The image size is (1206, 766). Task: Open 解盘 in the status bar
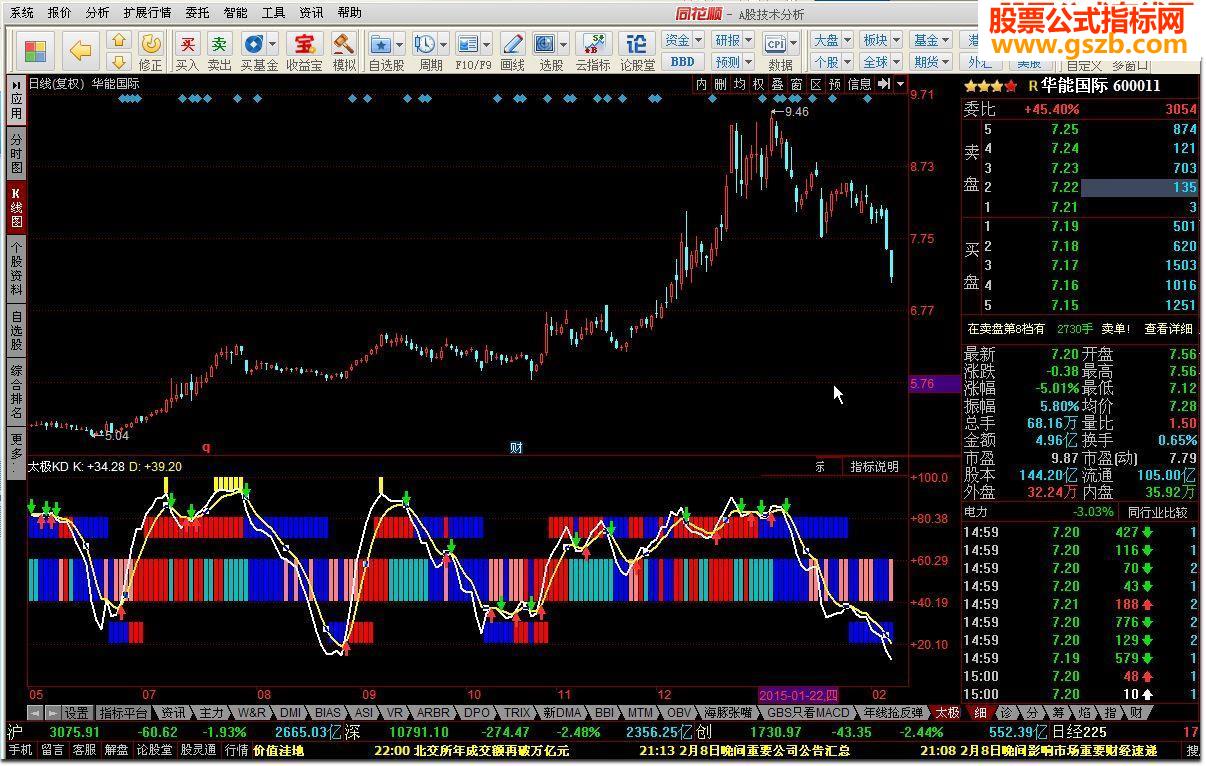(116, 750)
